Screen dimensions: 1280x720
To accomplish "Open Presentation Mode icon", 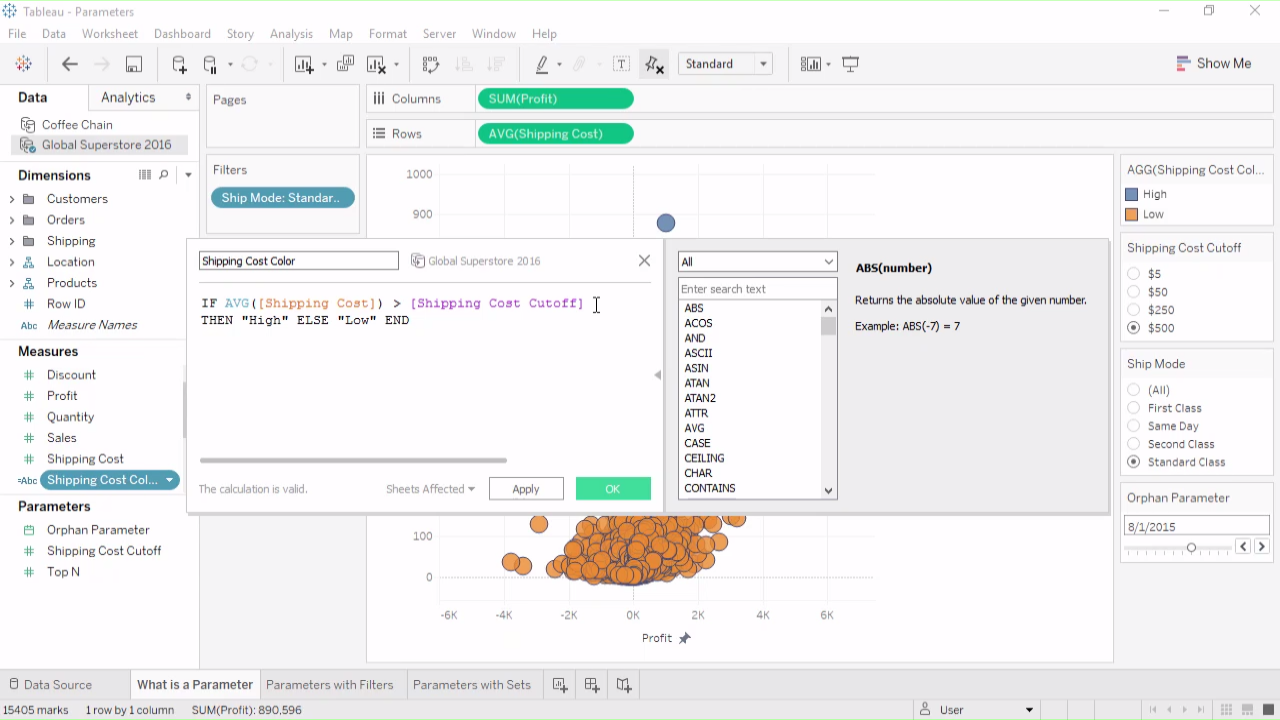I will click(x=851, y=64).
